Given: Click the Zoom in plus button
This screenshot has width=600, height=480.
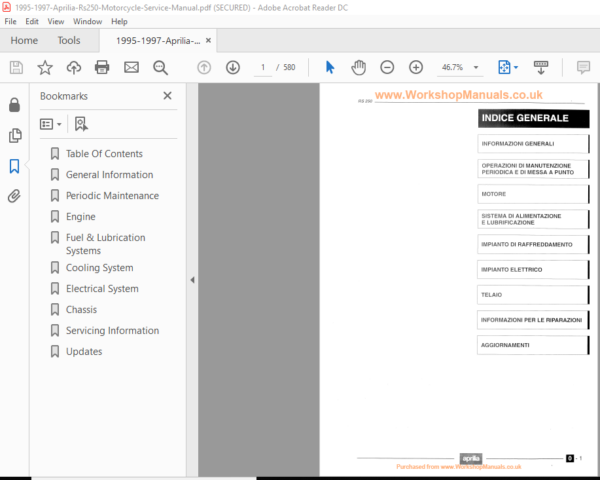Looking at the screenshot, I should tap(416, 68).
